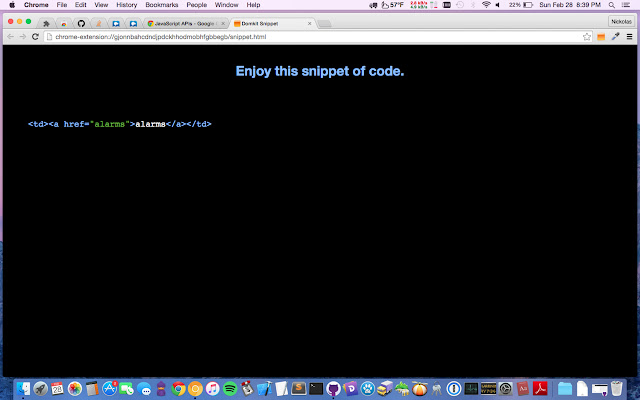Open Activity Monitor from the Dock
Image resolution: width=640 pixels, height=400 pixels.
coord(471,388)
